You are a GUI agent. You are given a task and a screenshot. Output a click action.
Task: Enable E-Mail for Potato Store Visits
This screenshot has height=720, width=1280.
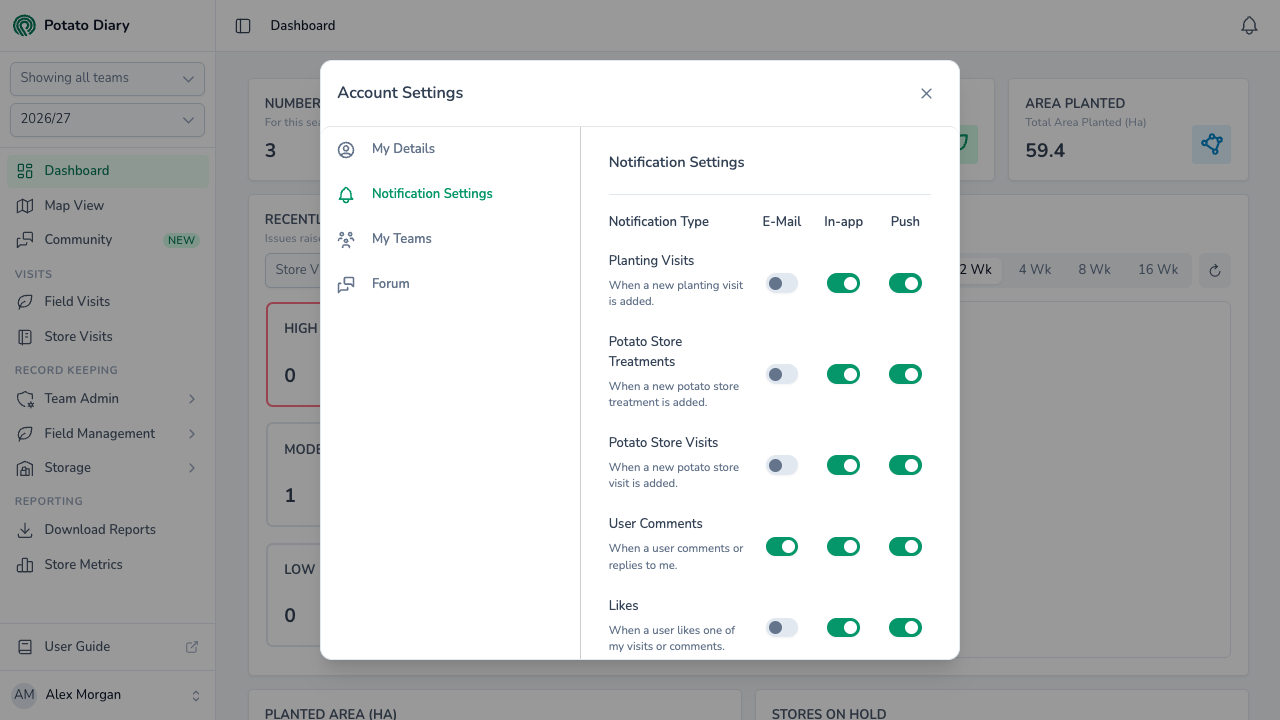point(782,465)
